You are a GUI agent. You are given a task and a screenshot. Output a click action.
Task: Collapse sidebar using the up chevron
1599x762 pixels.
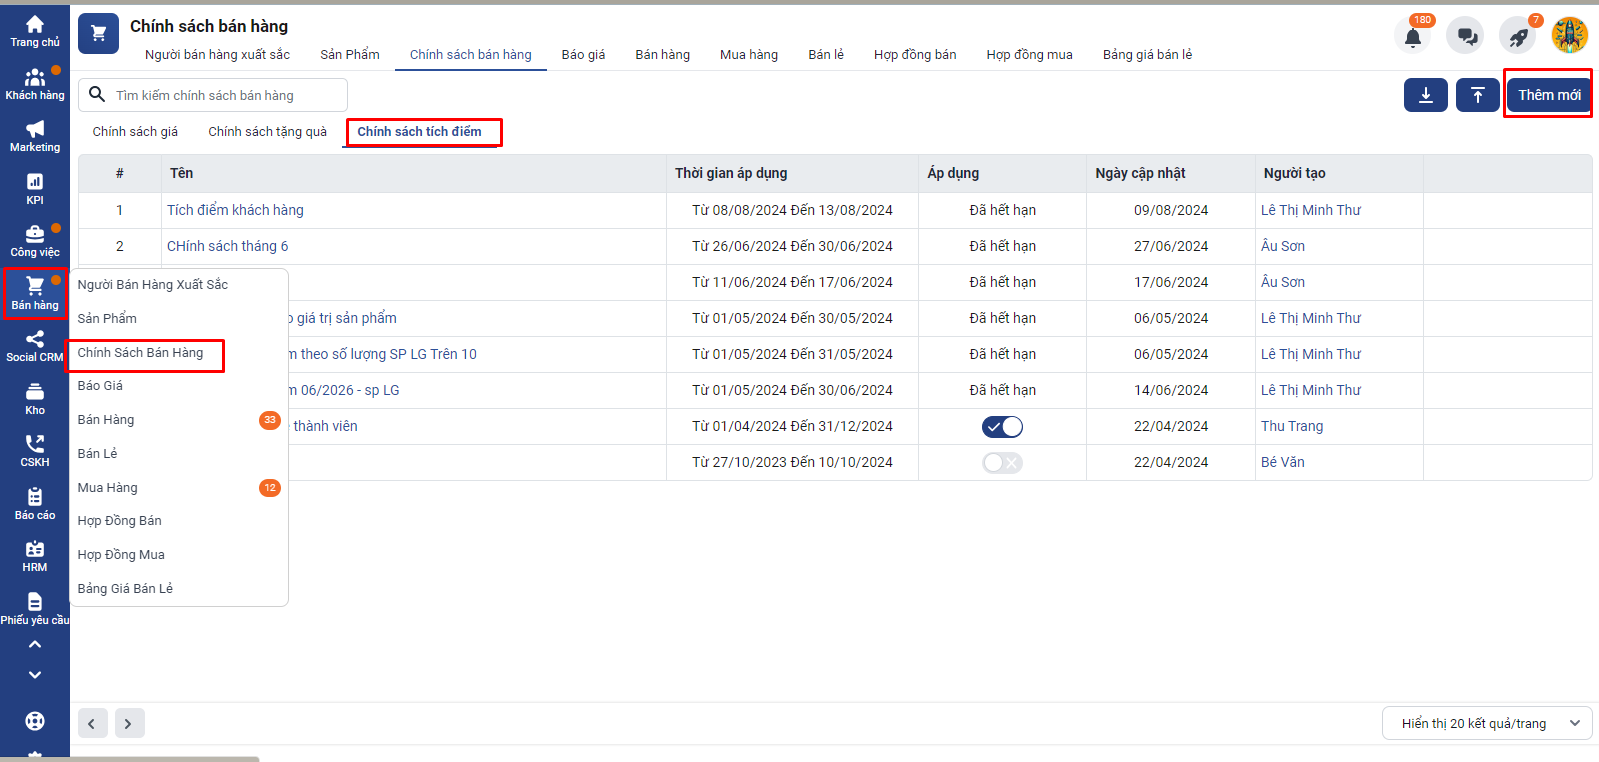(x=35, y=645)
